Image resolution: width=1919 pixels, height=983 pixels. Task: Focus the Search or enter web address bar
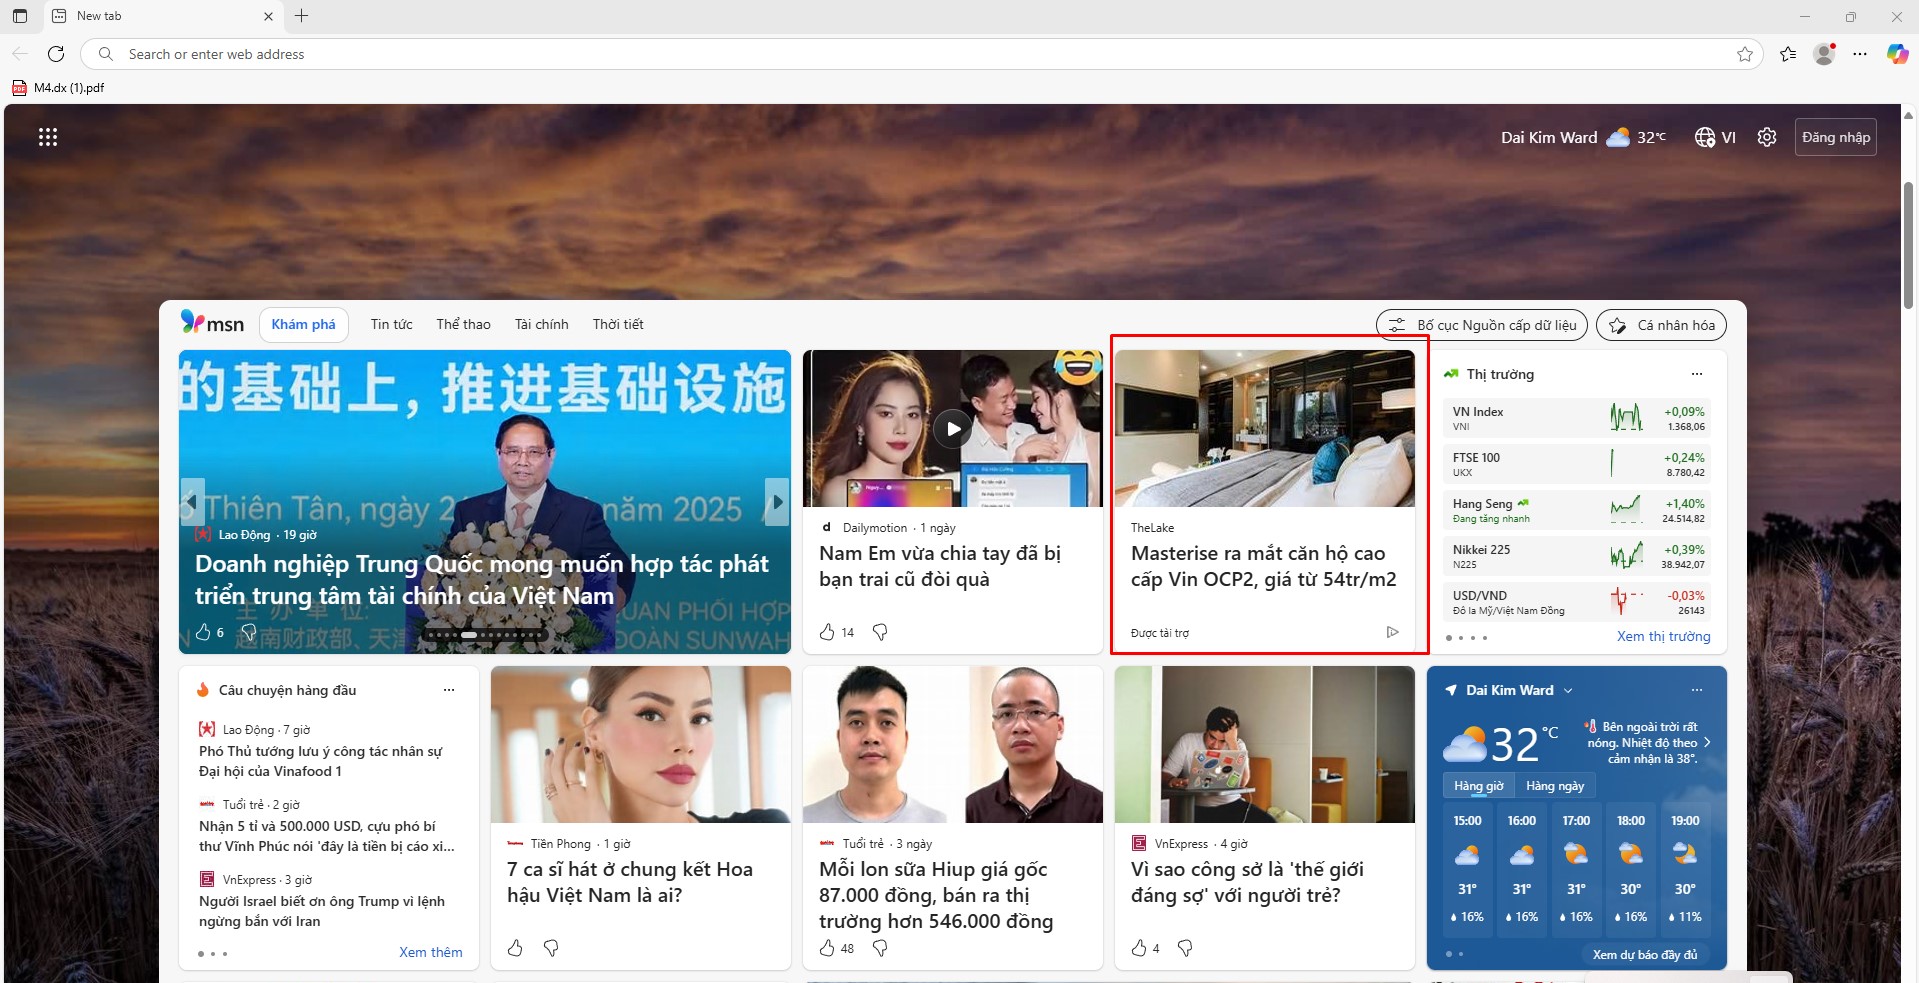click(x=920, y=54)
